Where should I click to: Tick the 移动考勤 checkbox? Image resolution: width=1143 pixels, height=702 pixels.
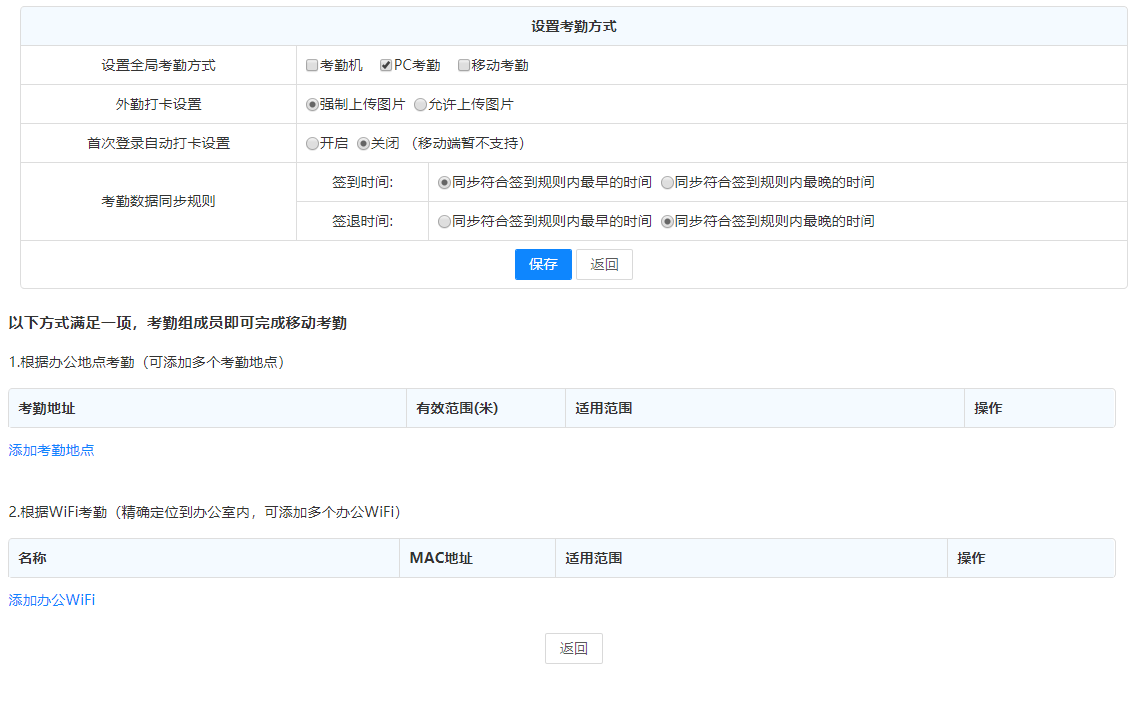[464, 66]
